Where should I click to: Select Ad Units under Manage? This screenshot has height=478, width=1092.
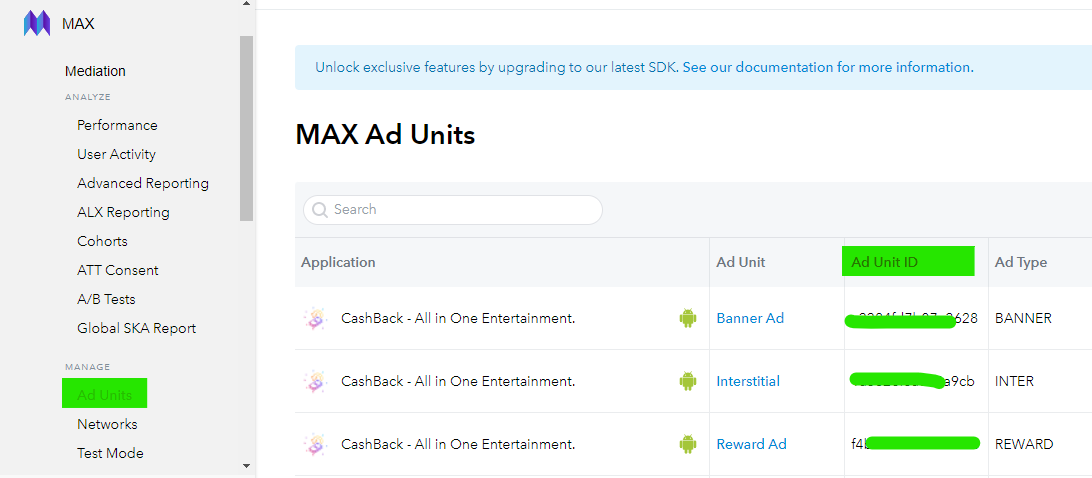click(x=104, y=395)
